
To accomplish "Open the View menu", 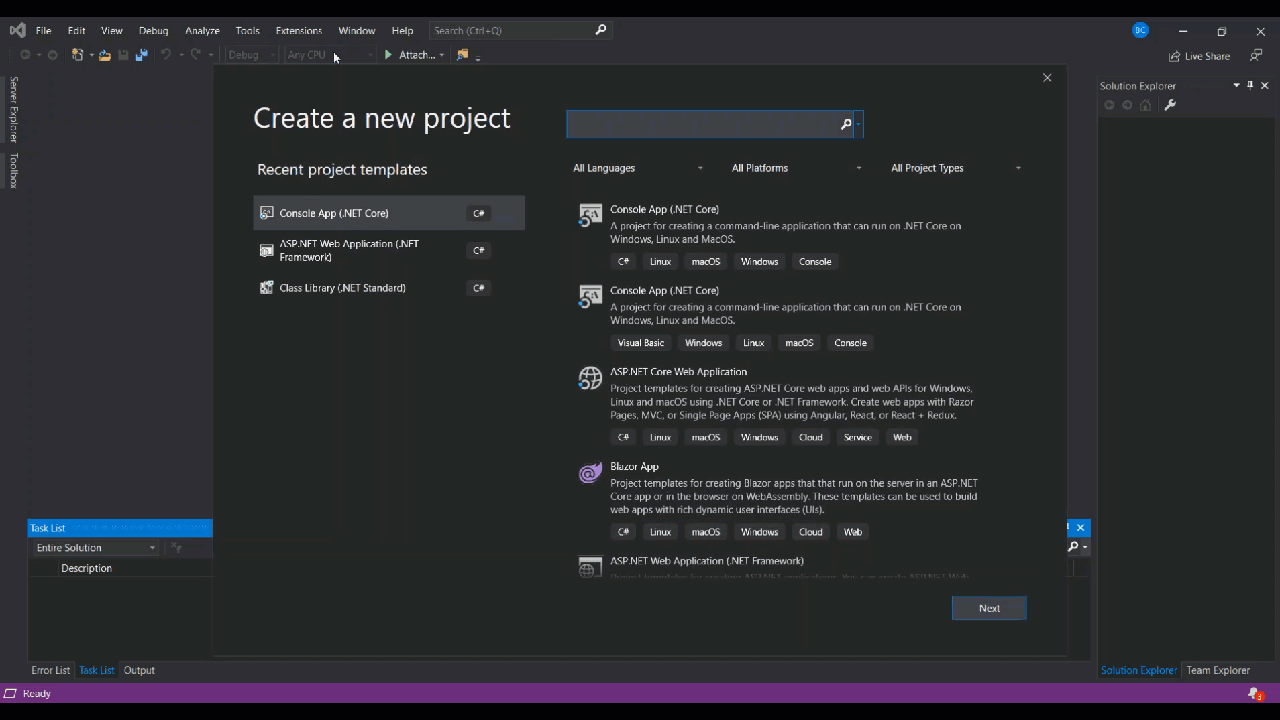I will [111, 31].
